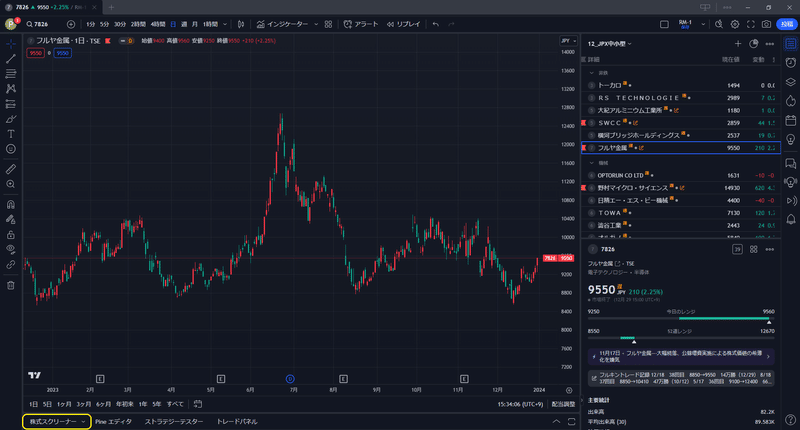Open the JPY currency dropdown on price scale
This screenshot has width=800, height=430.
tap(568, 41)
